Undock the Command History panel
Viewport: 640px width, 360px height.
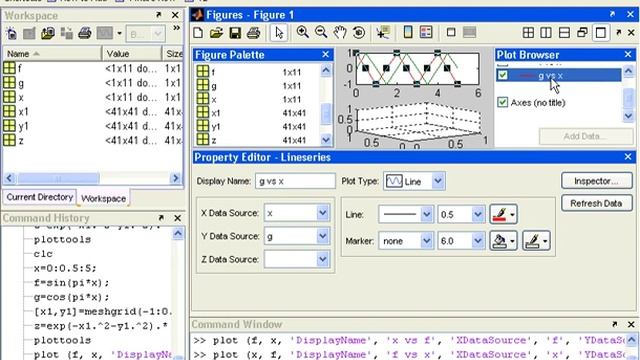pos(161,218)
